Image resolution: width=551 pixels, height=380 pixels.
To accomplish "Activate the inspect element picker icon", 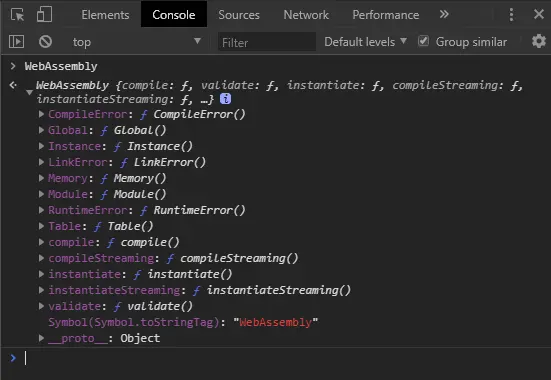I will pyautogui.click(x=17, y=15).
